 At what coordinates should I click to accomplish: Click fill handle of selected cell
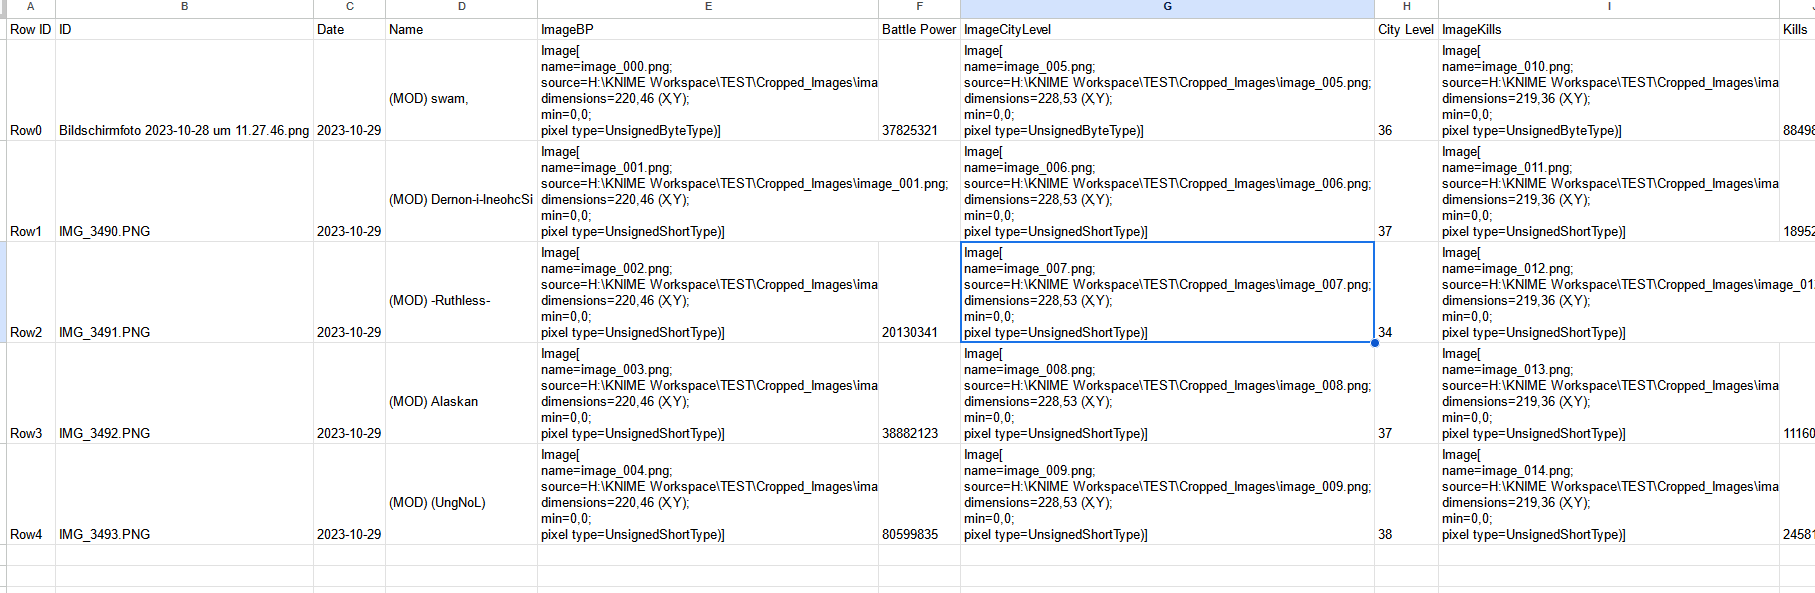point(1375,343)
